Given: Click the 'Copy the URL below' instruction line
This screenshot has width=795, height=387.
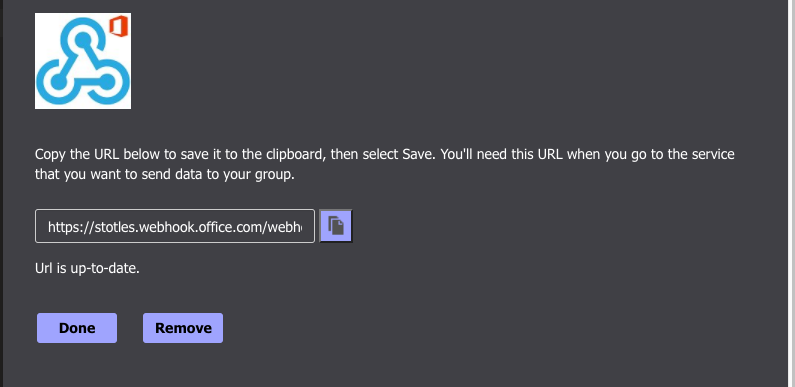Looking at the screenshot, I should click(384, 154).
